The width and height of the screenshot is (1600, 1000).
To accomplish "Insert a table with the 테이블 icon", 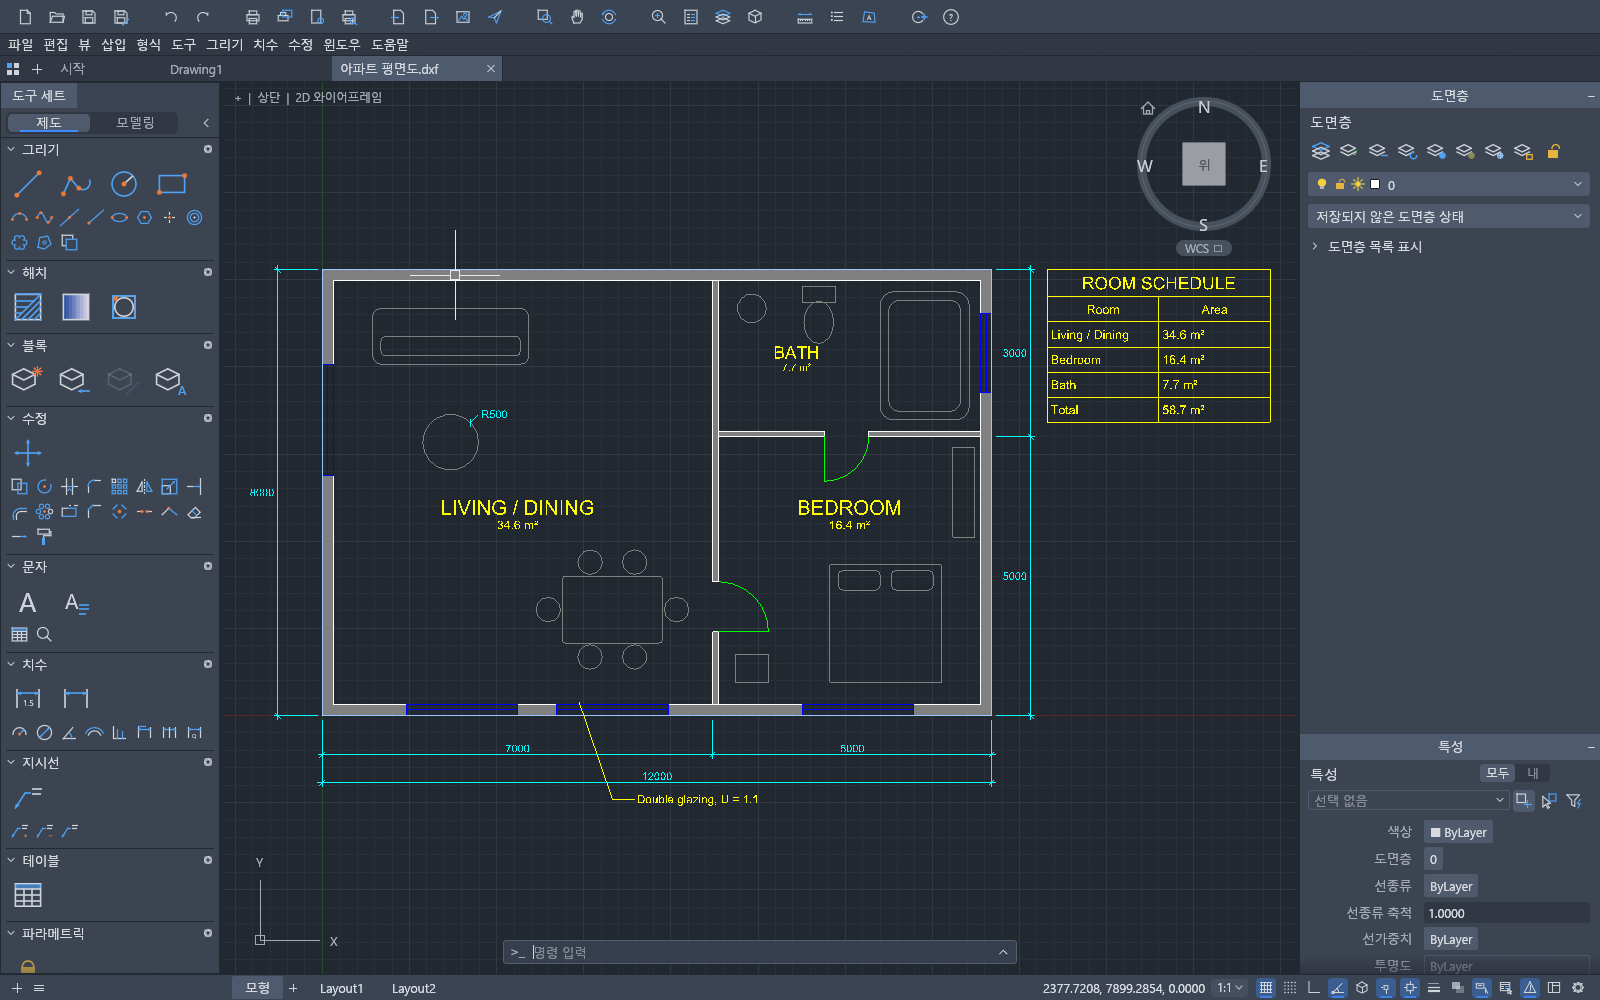I will 28,895.
